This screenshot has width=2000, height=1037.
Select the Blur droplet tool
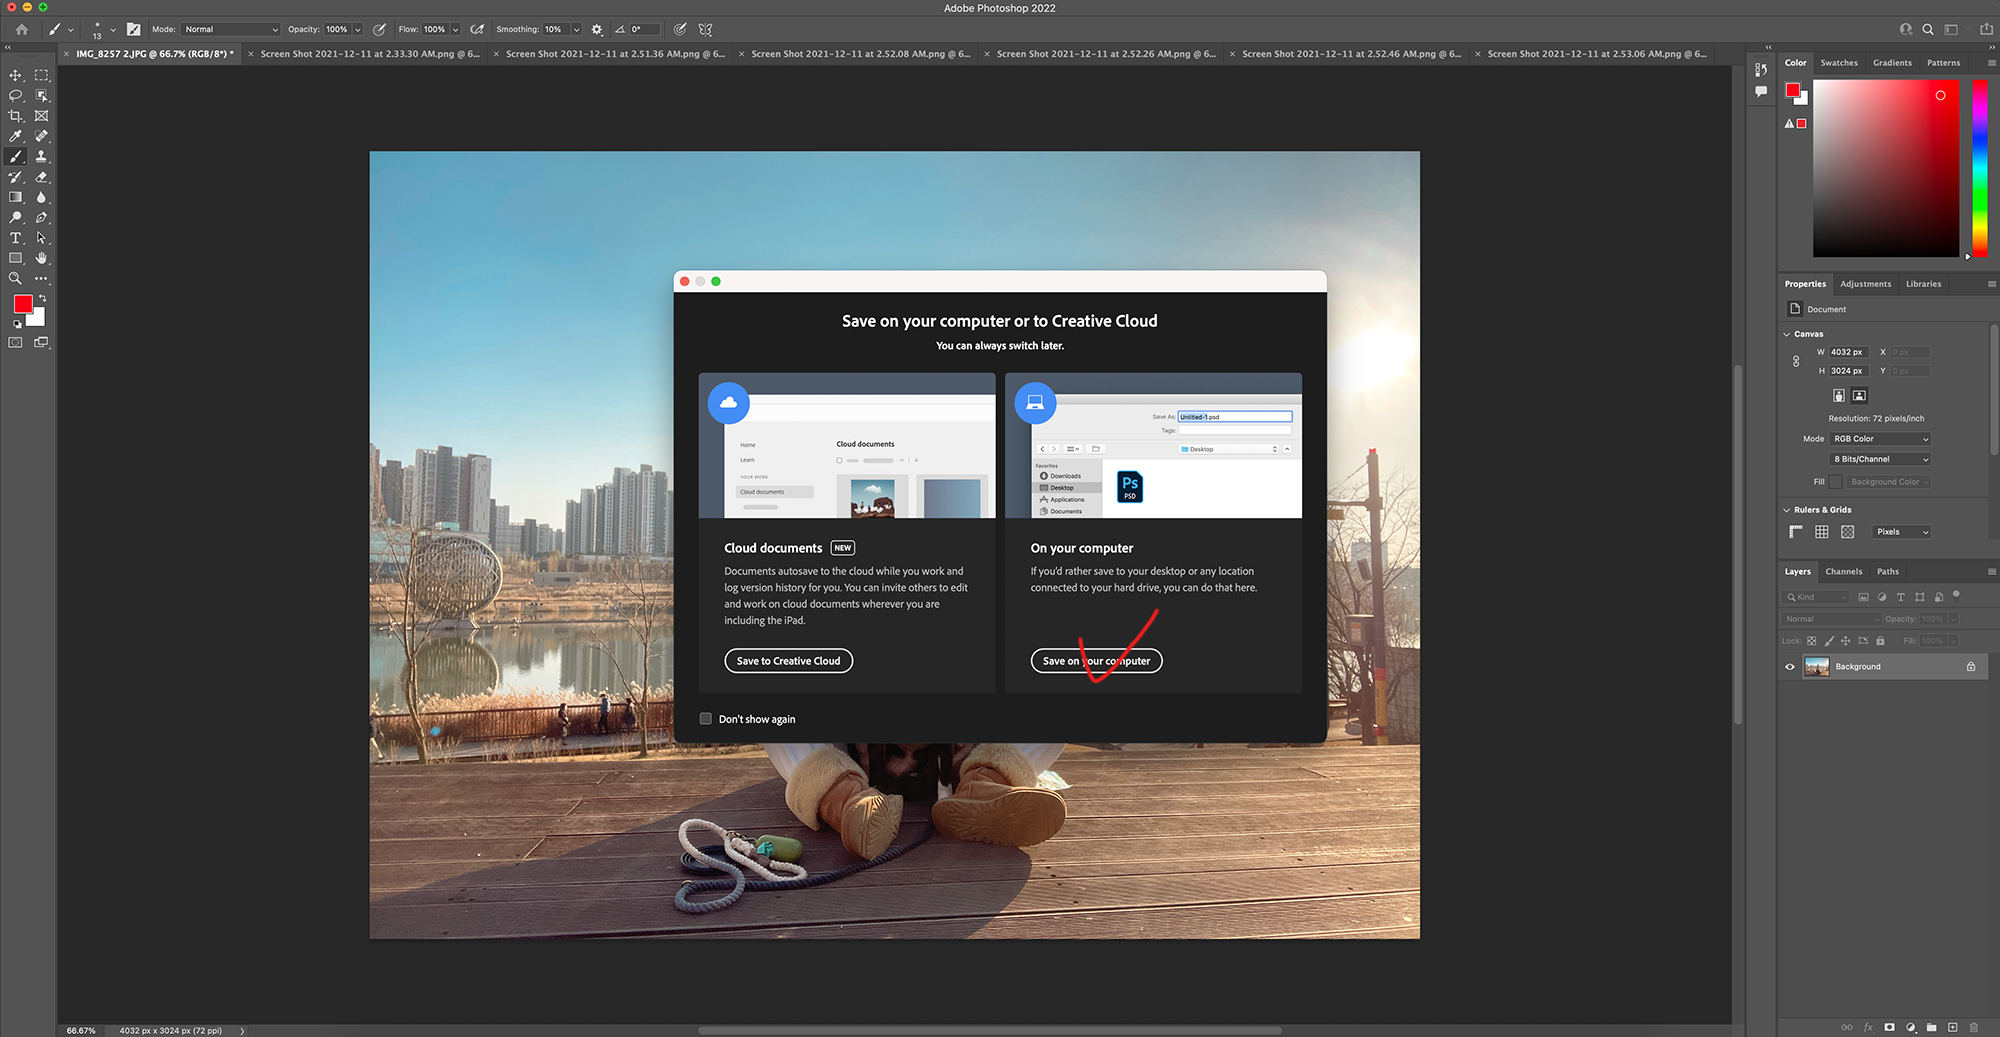tap(41, 197)
